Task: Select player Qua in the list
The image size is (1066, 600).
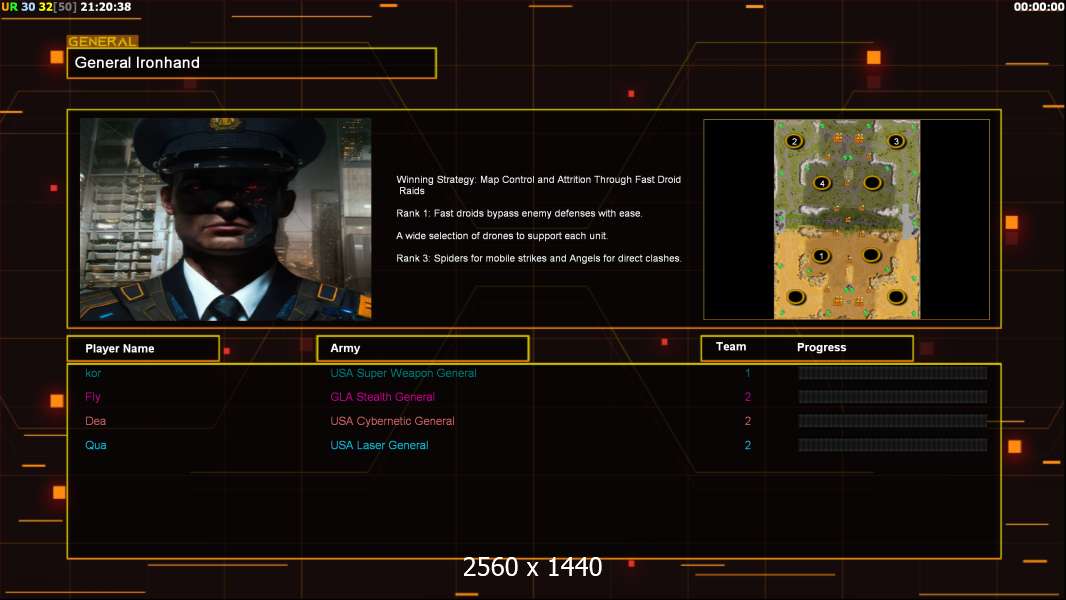Action: 96,445
